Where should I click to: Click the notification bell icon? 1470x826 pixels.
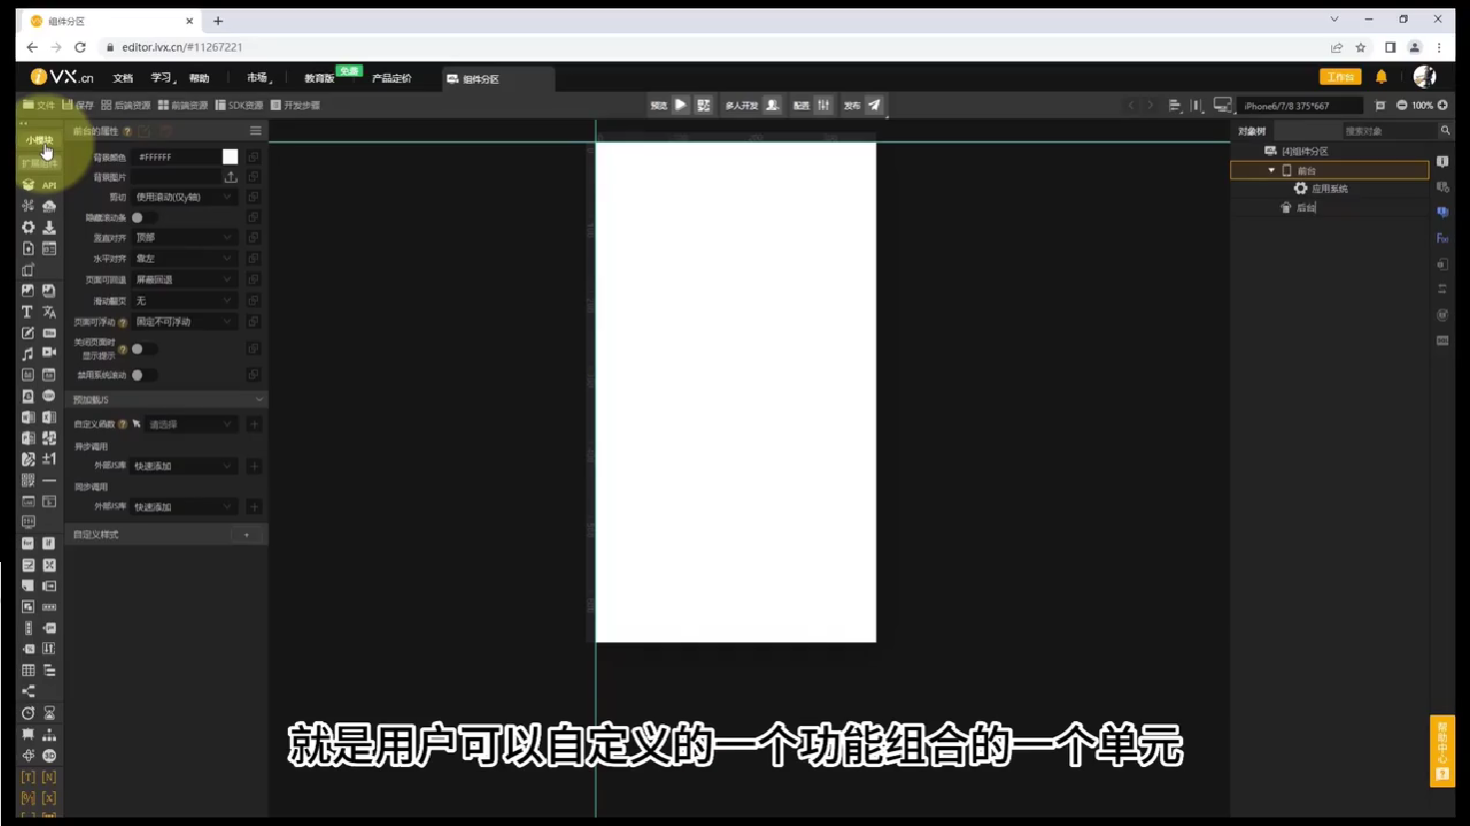click(1381, 77)
